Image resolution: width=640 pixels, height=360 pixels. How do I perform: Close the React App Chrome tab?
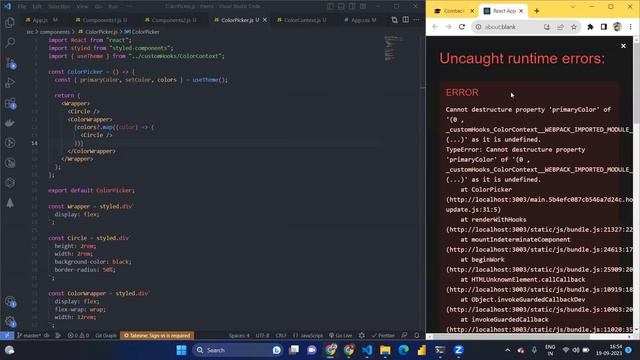[x=521, y=11]
